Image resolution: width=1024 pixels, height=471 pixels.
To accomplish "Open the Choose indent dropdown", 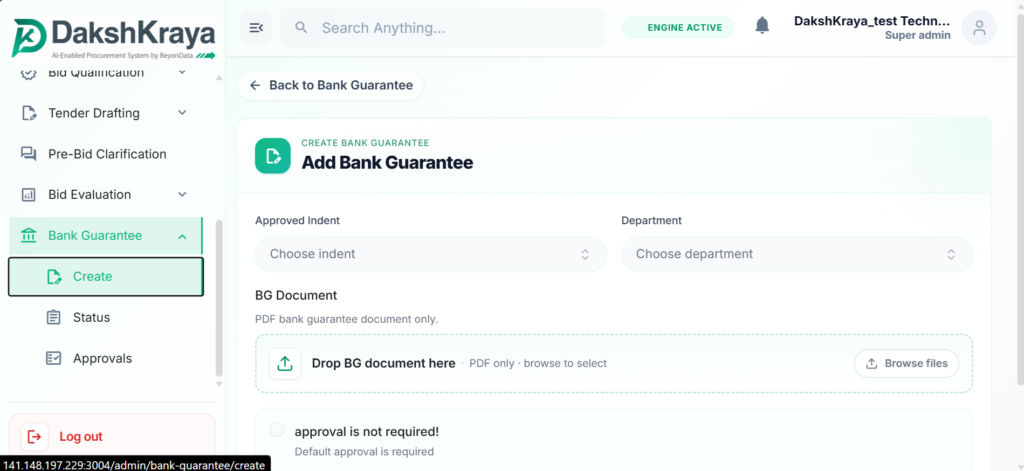I will point(430,254).
